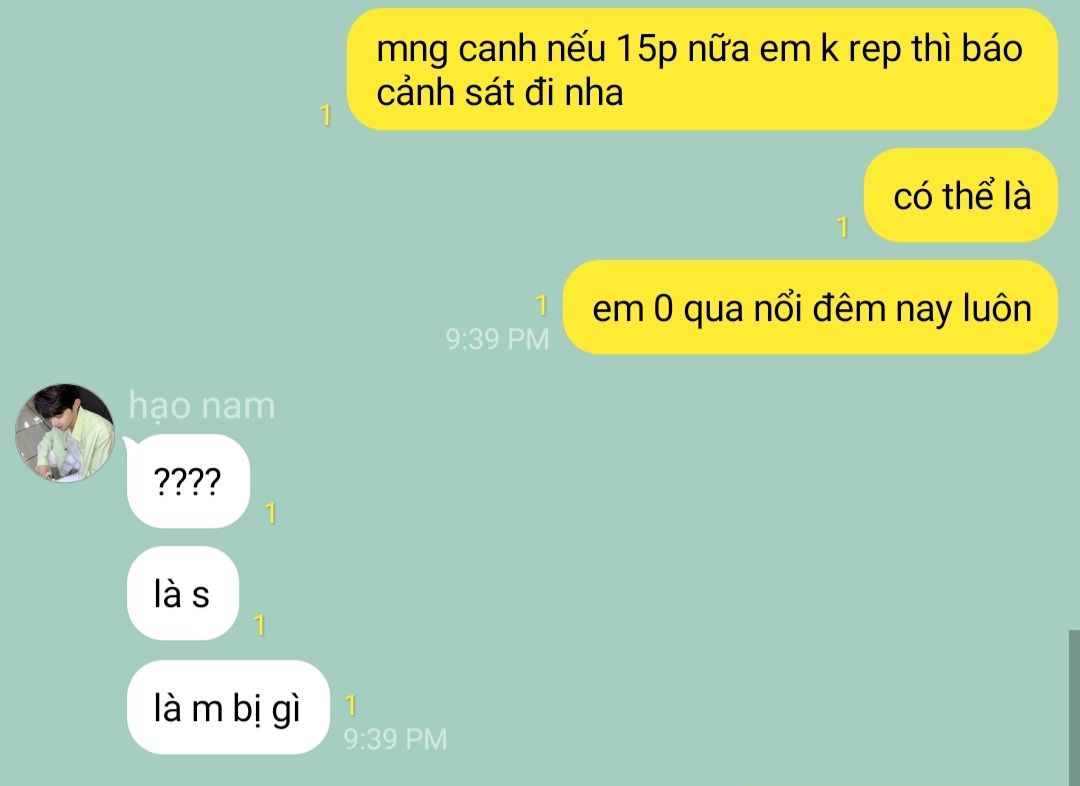This screenshot has width=1080, height=786.
Task: Click the 9:39 PM timestamp under sent messages
Action: [497, 339]
